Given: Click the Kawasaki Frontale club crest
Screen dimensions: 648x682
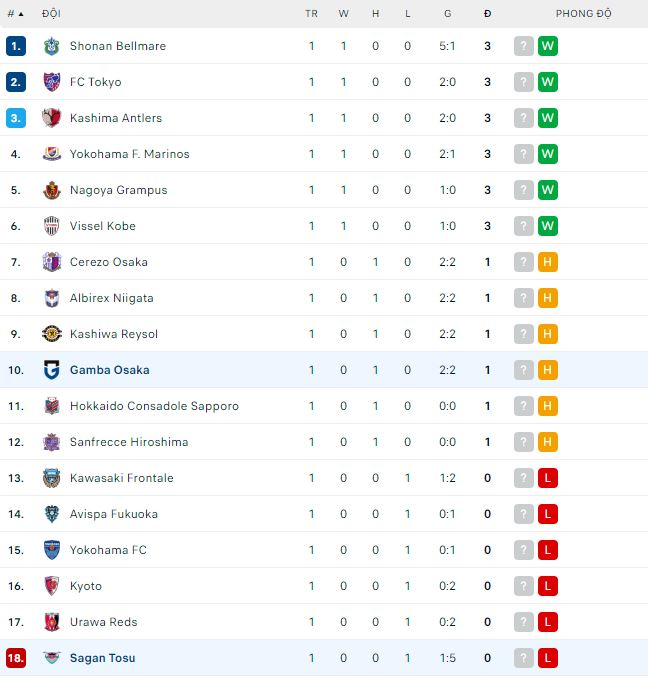Looking at the screenshot, I should tap(52, 478).
